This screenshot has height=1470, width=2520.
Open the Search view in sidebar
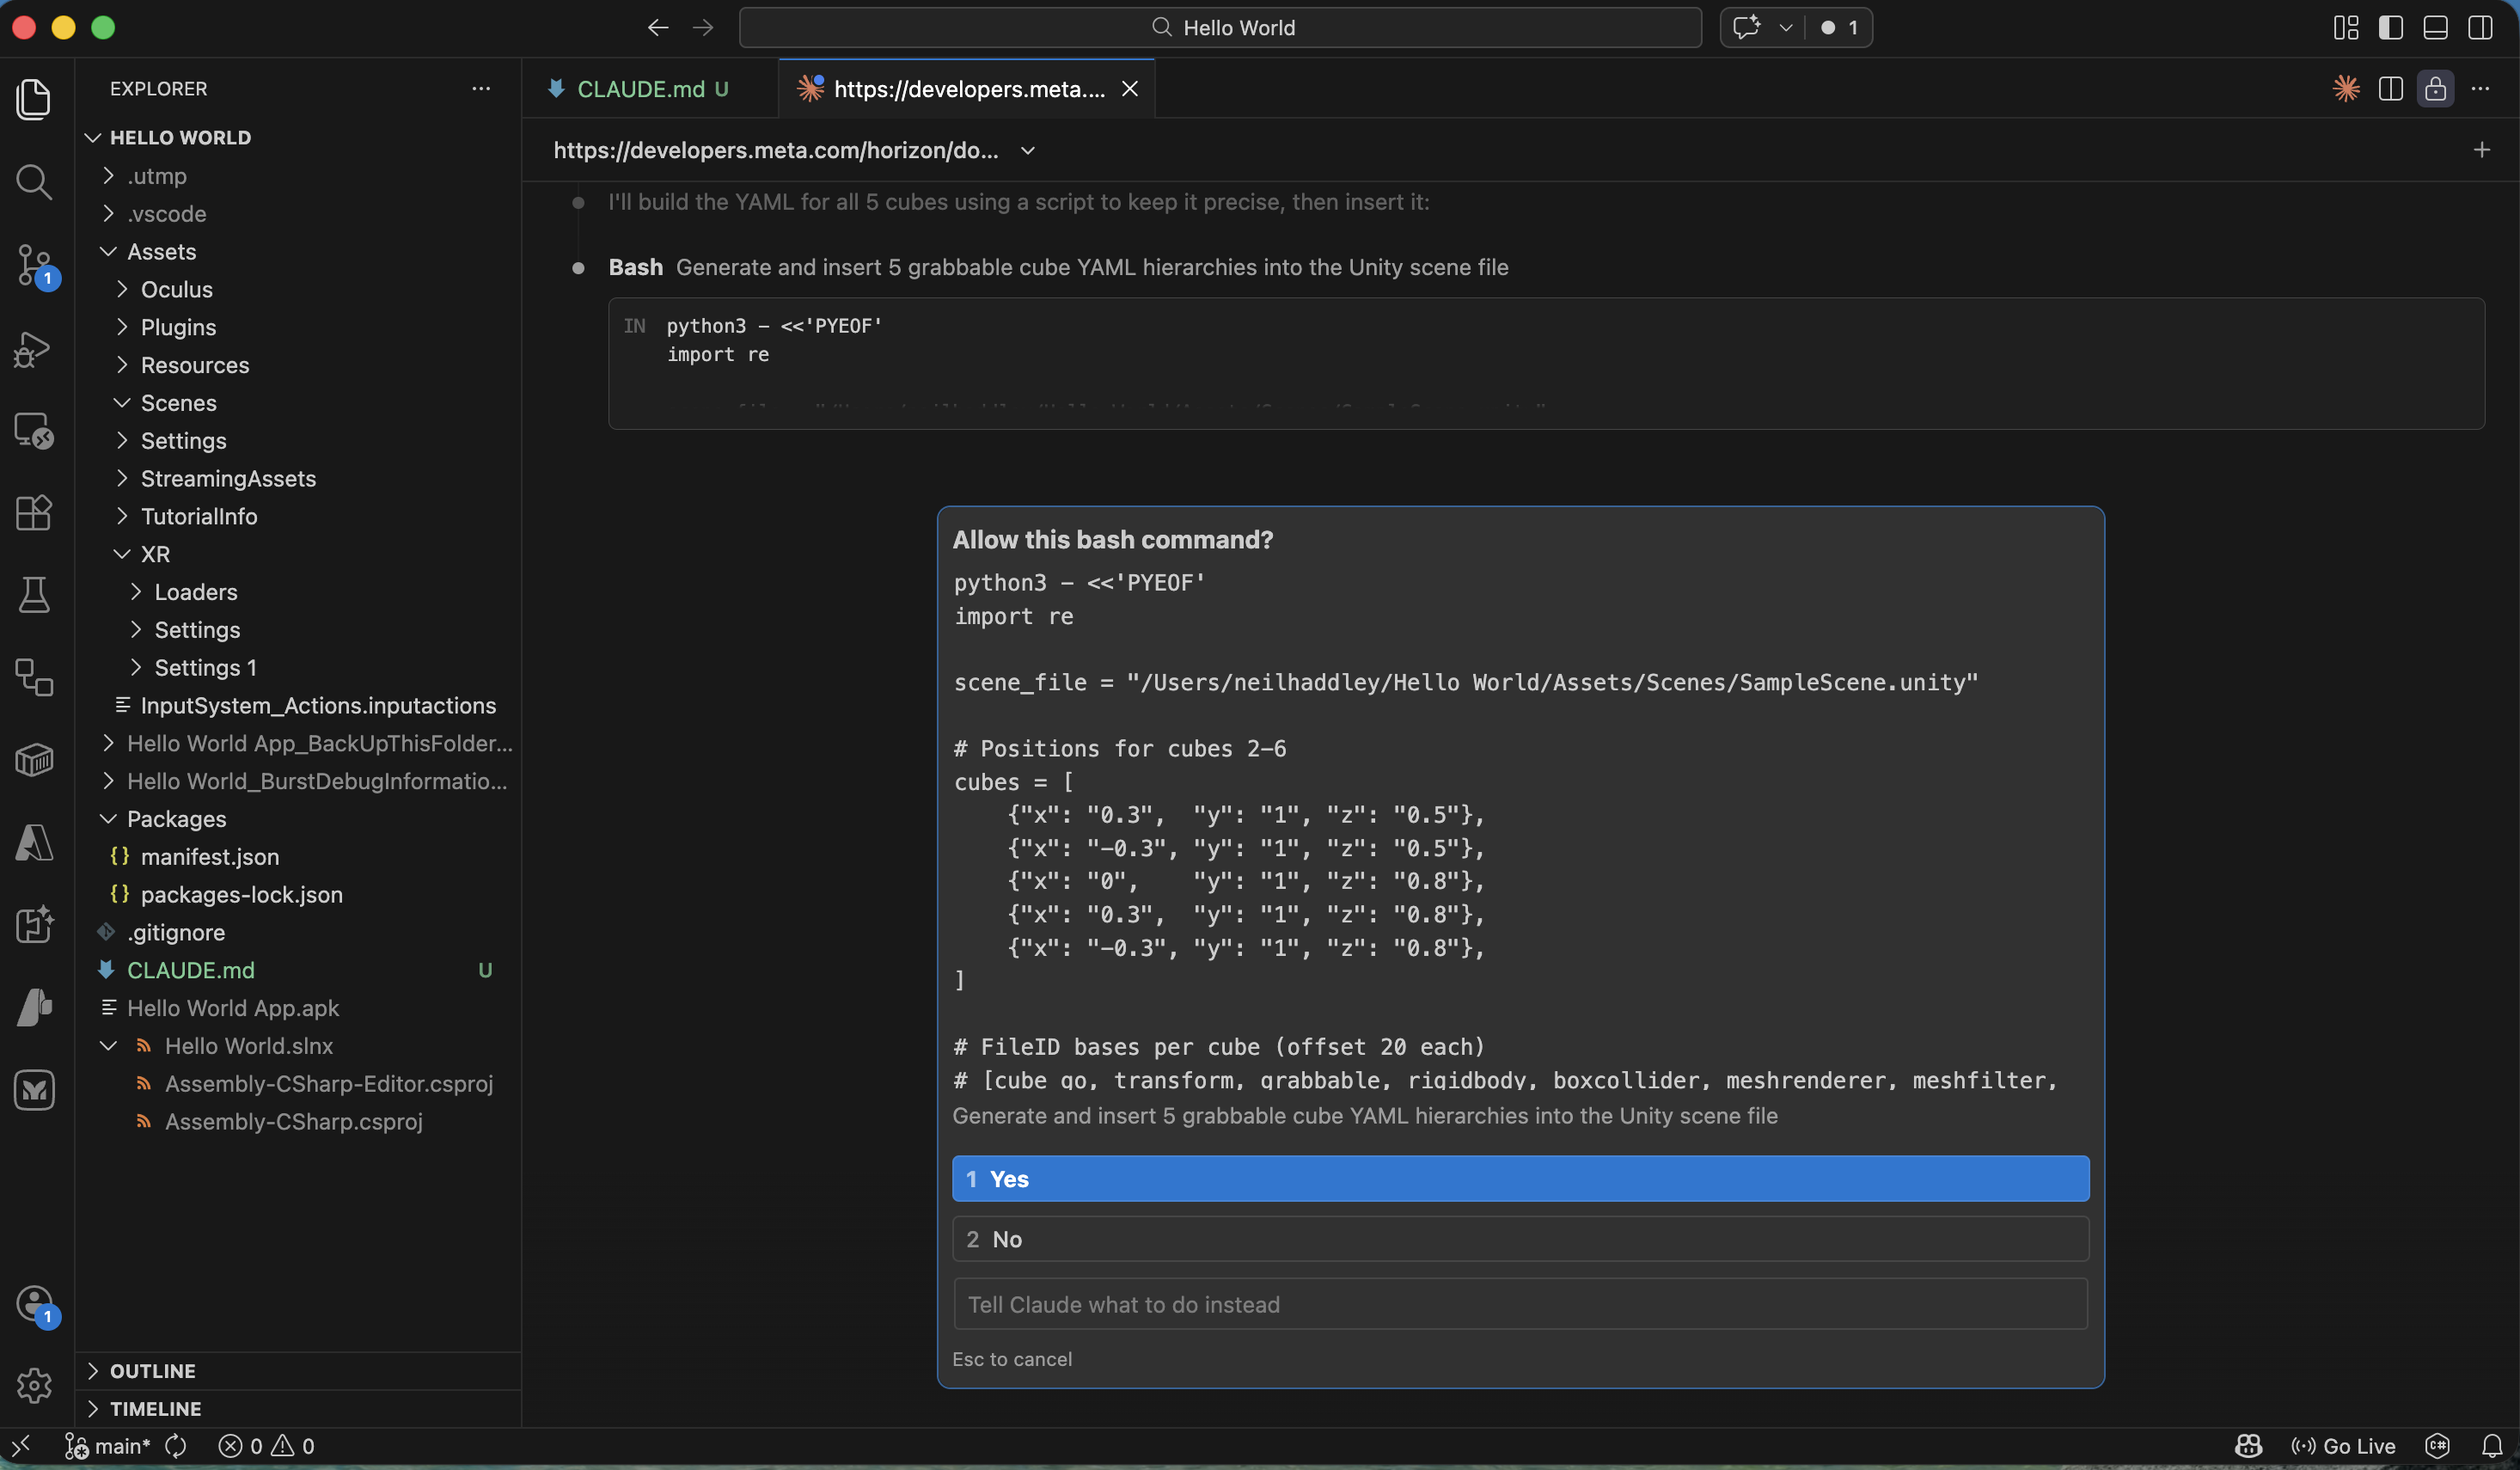(34, 182)
